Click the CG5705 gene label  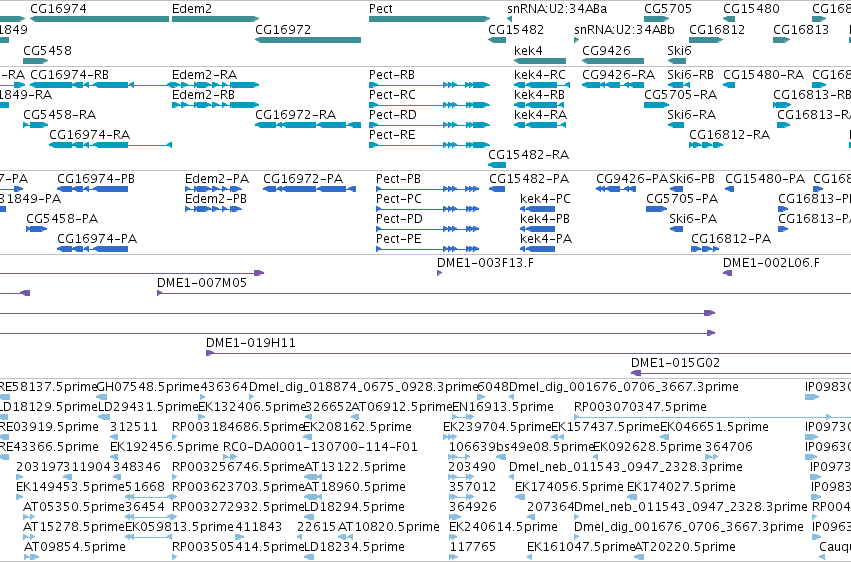click(668, 9)
